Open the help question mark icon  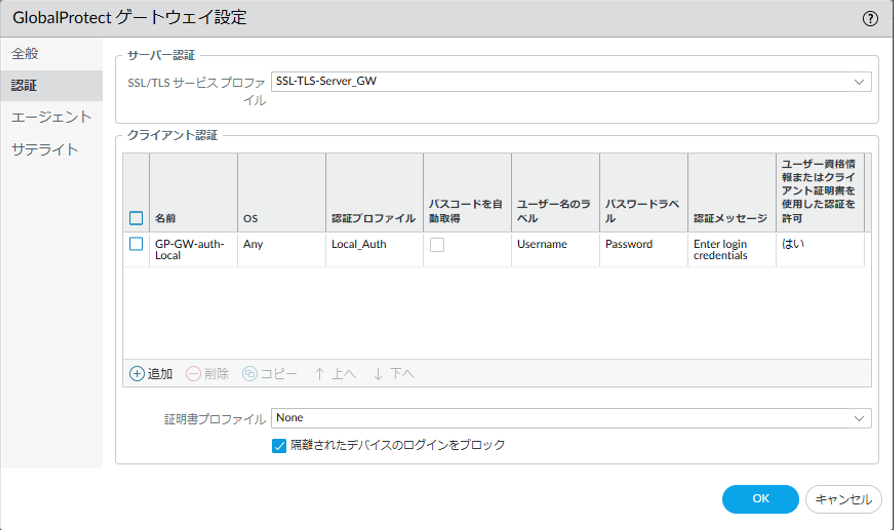870,18
